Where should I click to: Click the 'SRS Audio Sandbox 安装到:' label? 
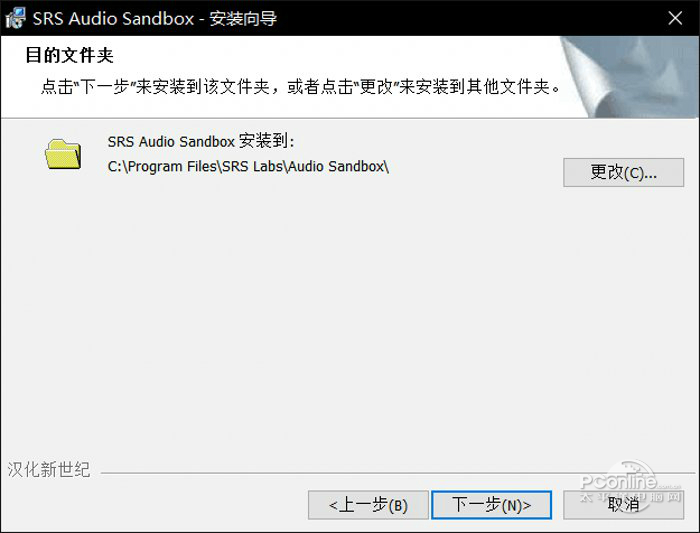click(x=201, y=142)
